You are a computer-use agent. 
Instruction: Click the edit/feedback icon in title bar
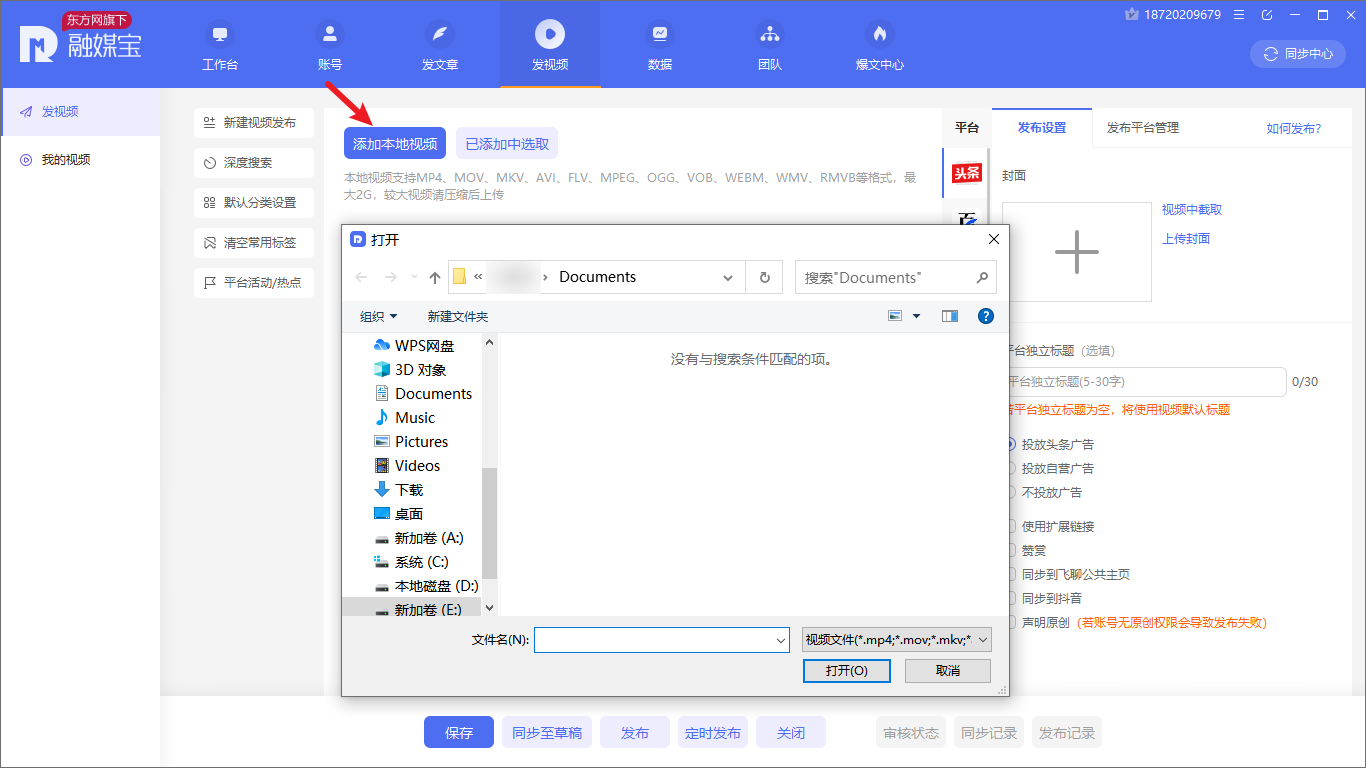point(1267,15)
